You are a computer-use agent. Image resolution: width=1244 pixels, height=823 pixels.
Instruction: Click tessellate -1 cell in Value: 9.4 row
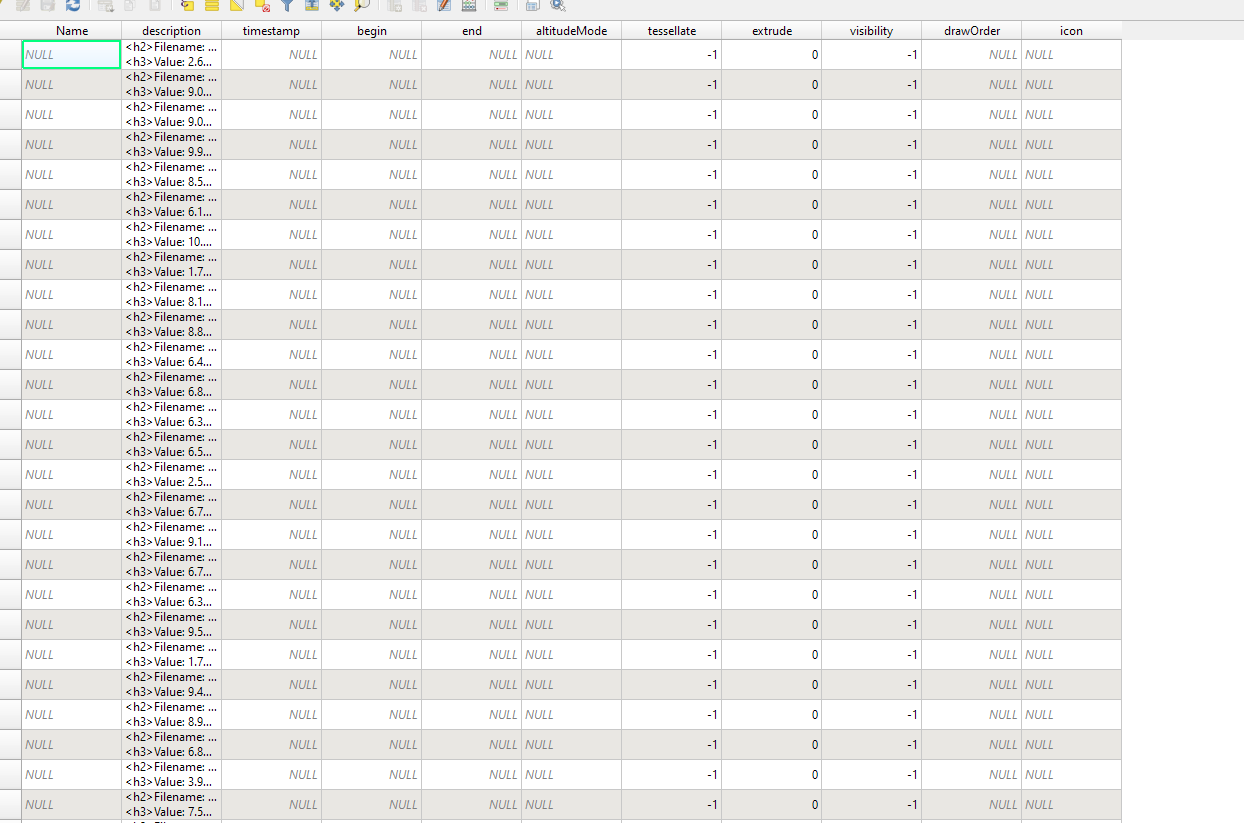coord(672,684)
